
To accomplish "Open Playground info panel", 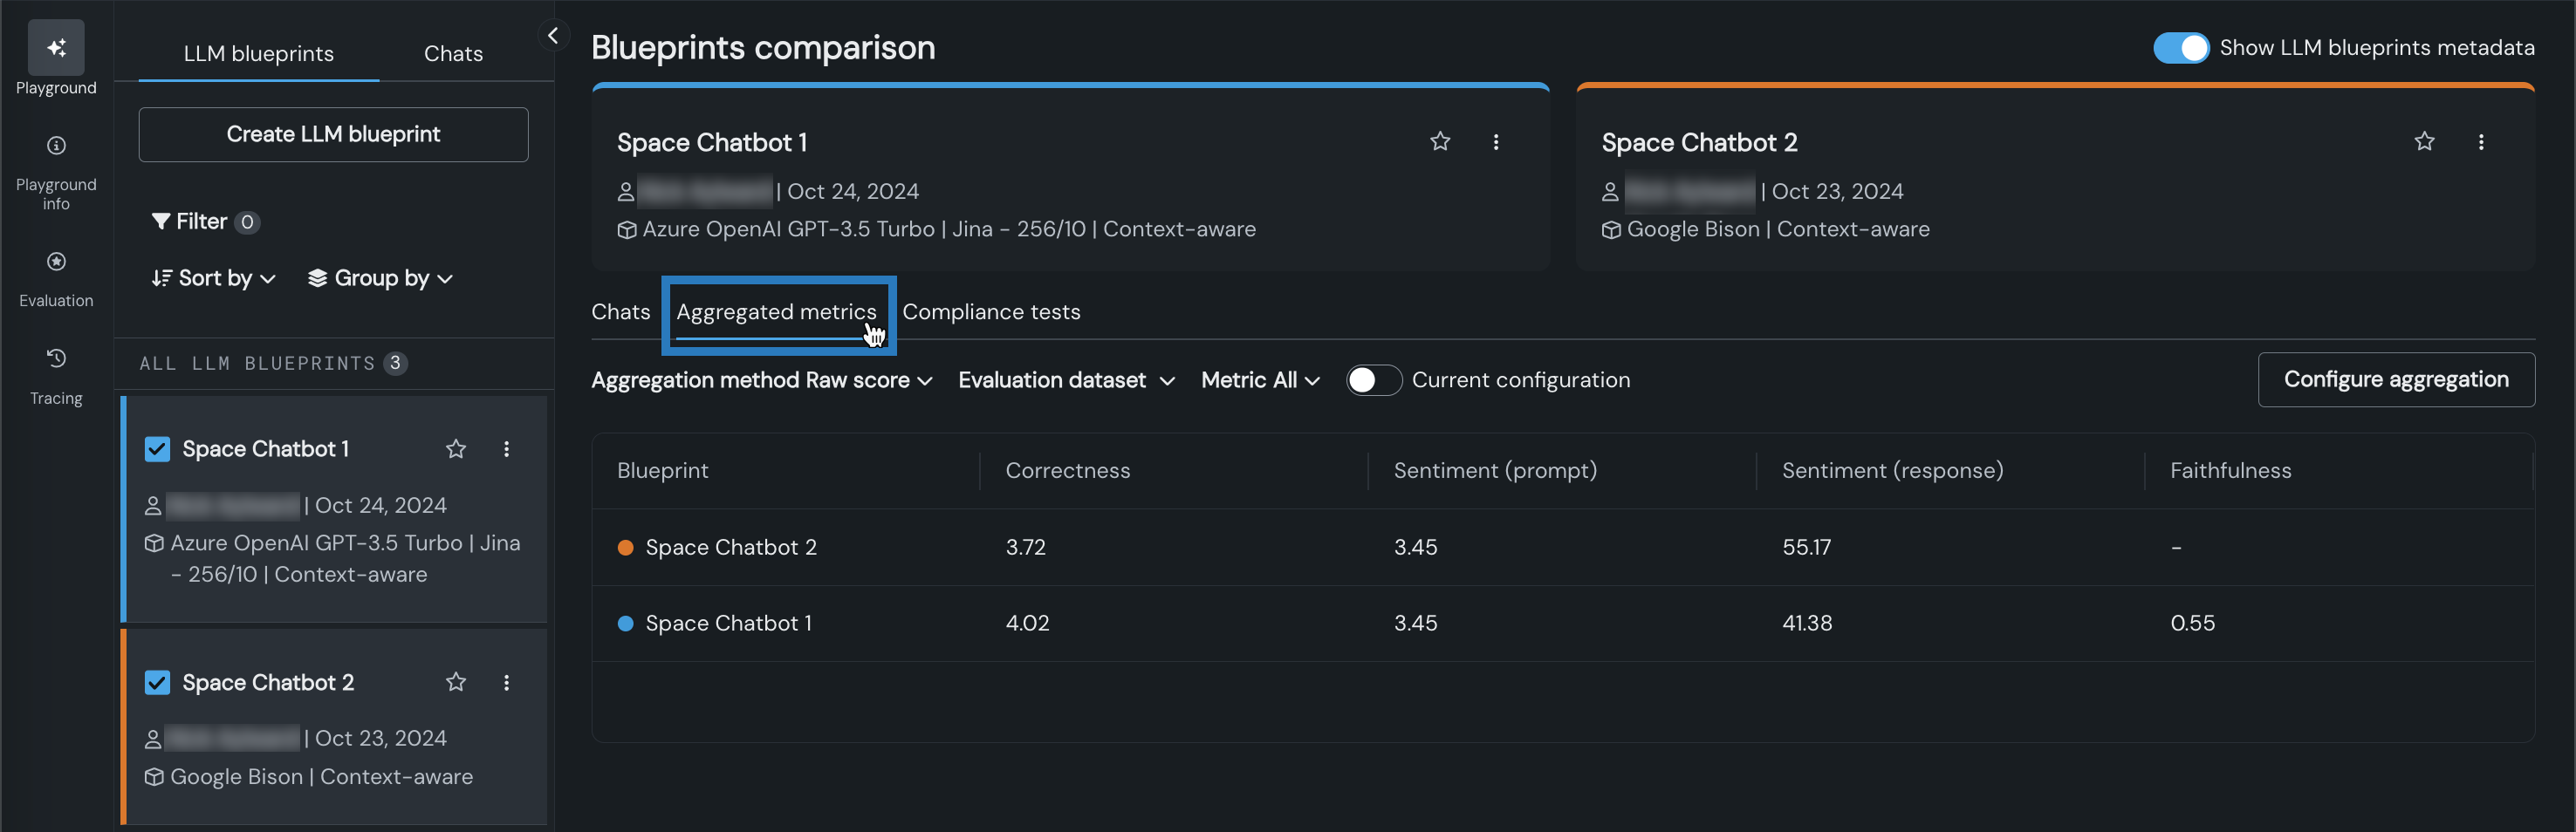I will [x=56, y=146].
